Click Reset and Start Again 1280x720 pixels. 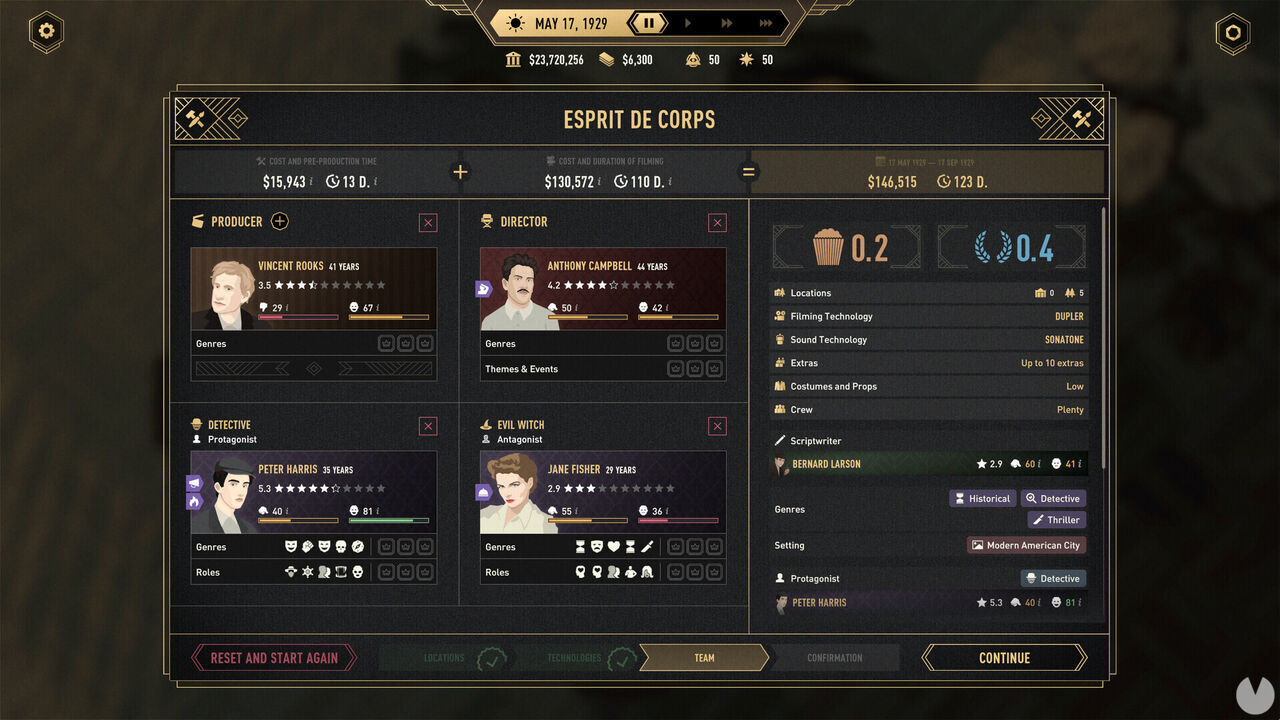coord(274,658)
